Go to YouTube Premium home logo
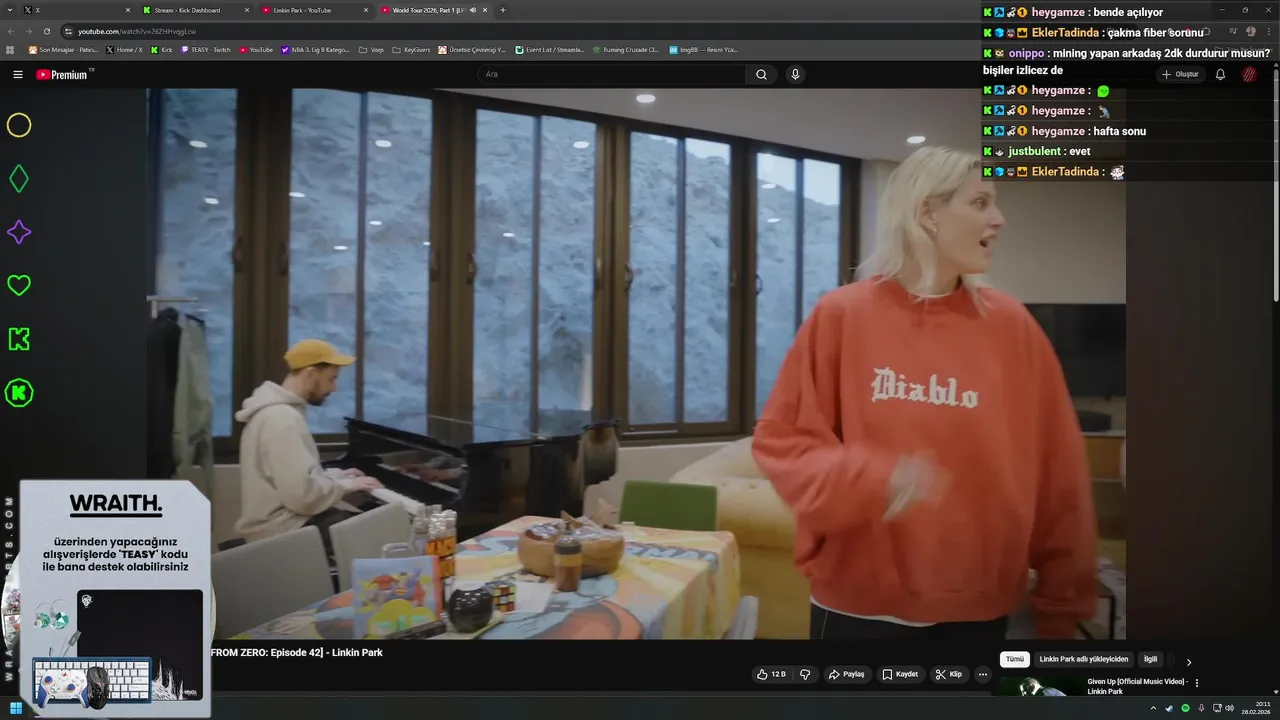Screen dimensions: 1280x720 (64, 74)
